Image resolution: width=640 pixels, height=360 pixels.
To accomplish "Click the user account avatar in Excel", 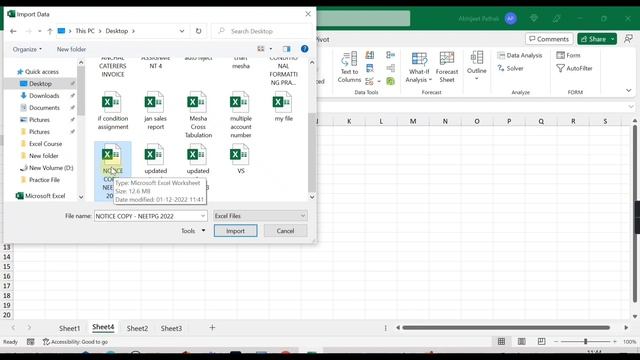I will click(x=510, y=18).
